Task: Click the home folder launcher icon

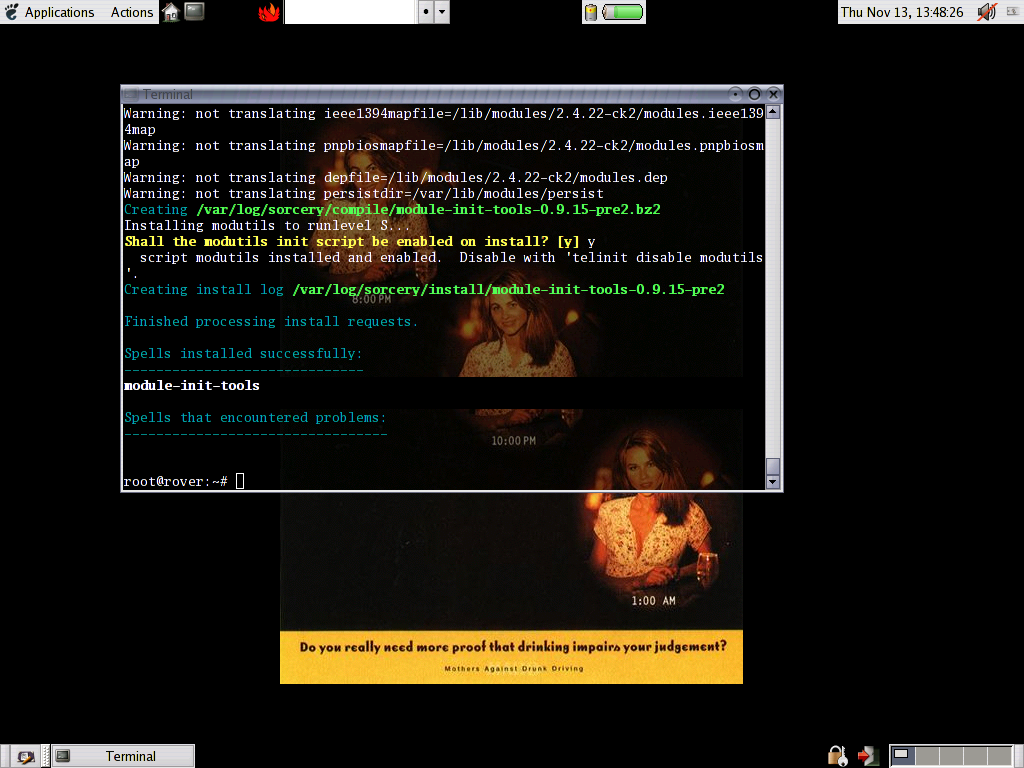Action: (171, 12)
